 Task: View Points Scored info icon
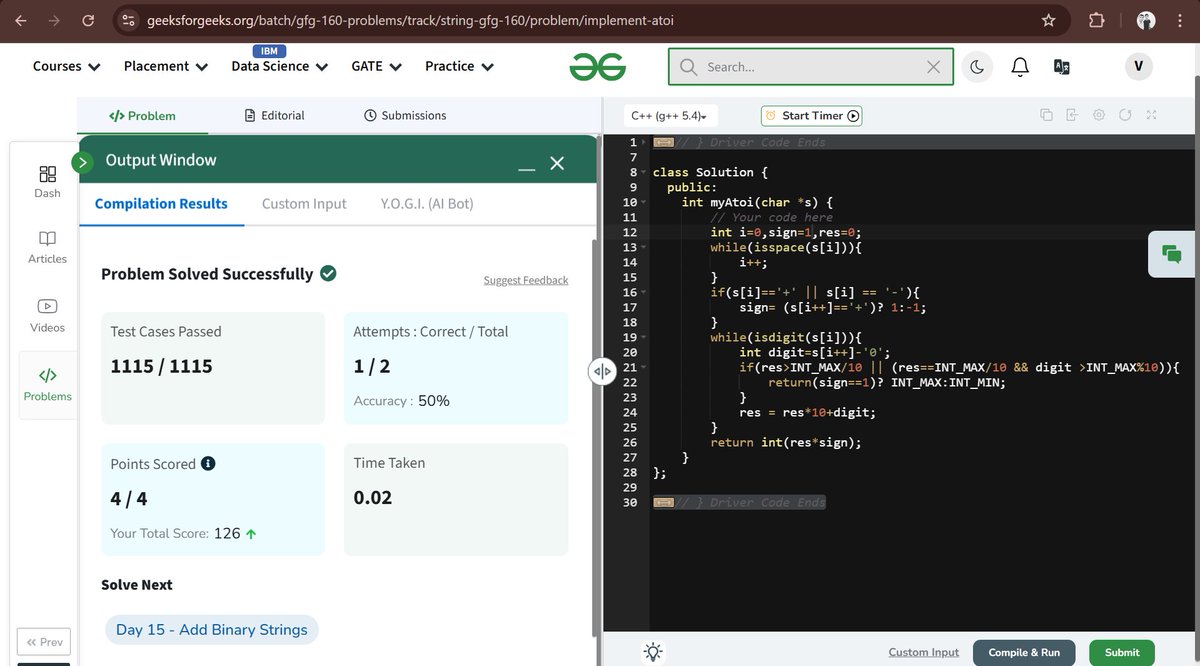pyautogui.click(x=208, y=464)
